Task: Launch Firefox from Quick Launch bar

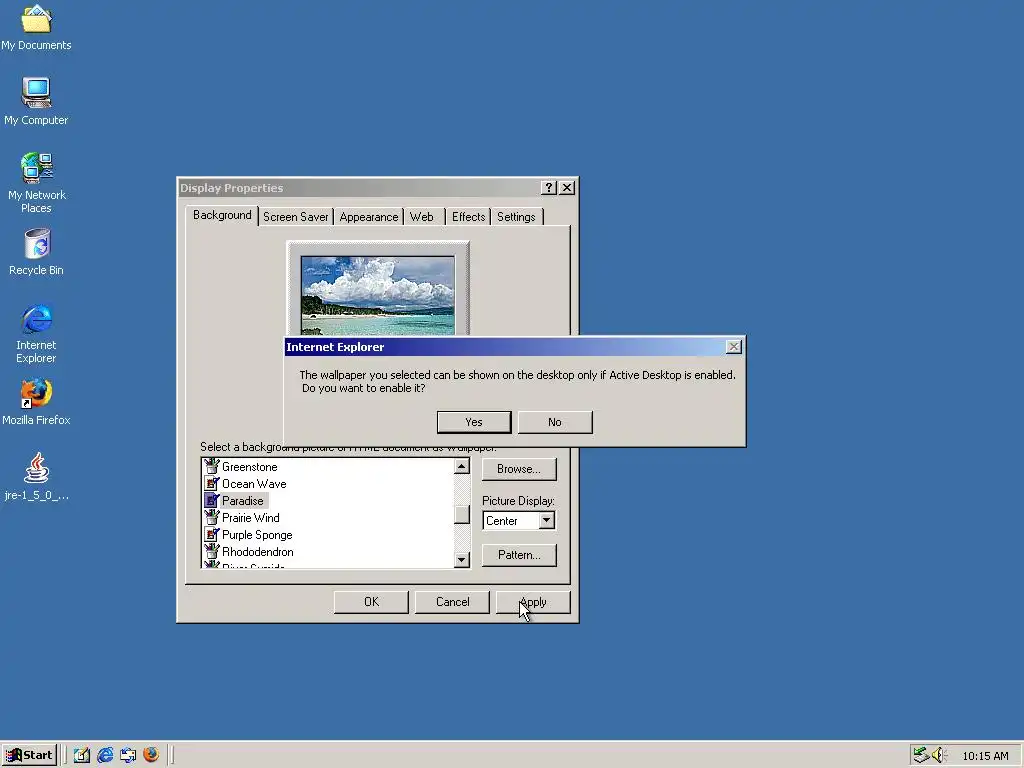Action: (151, 755)
